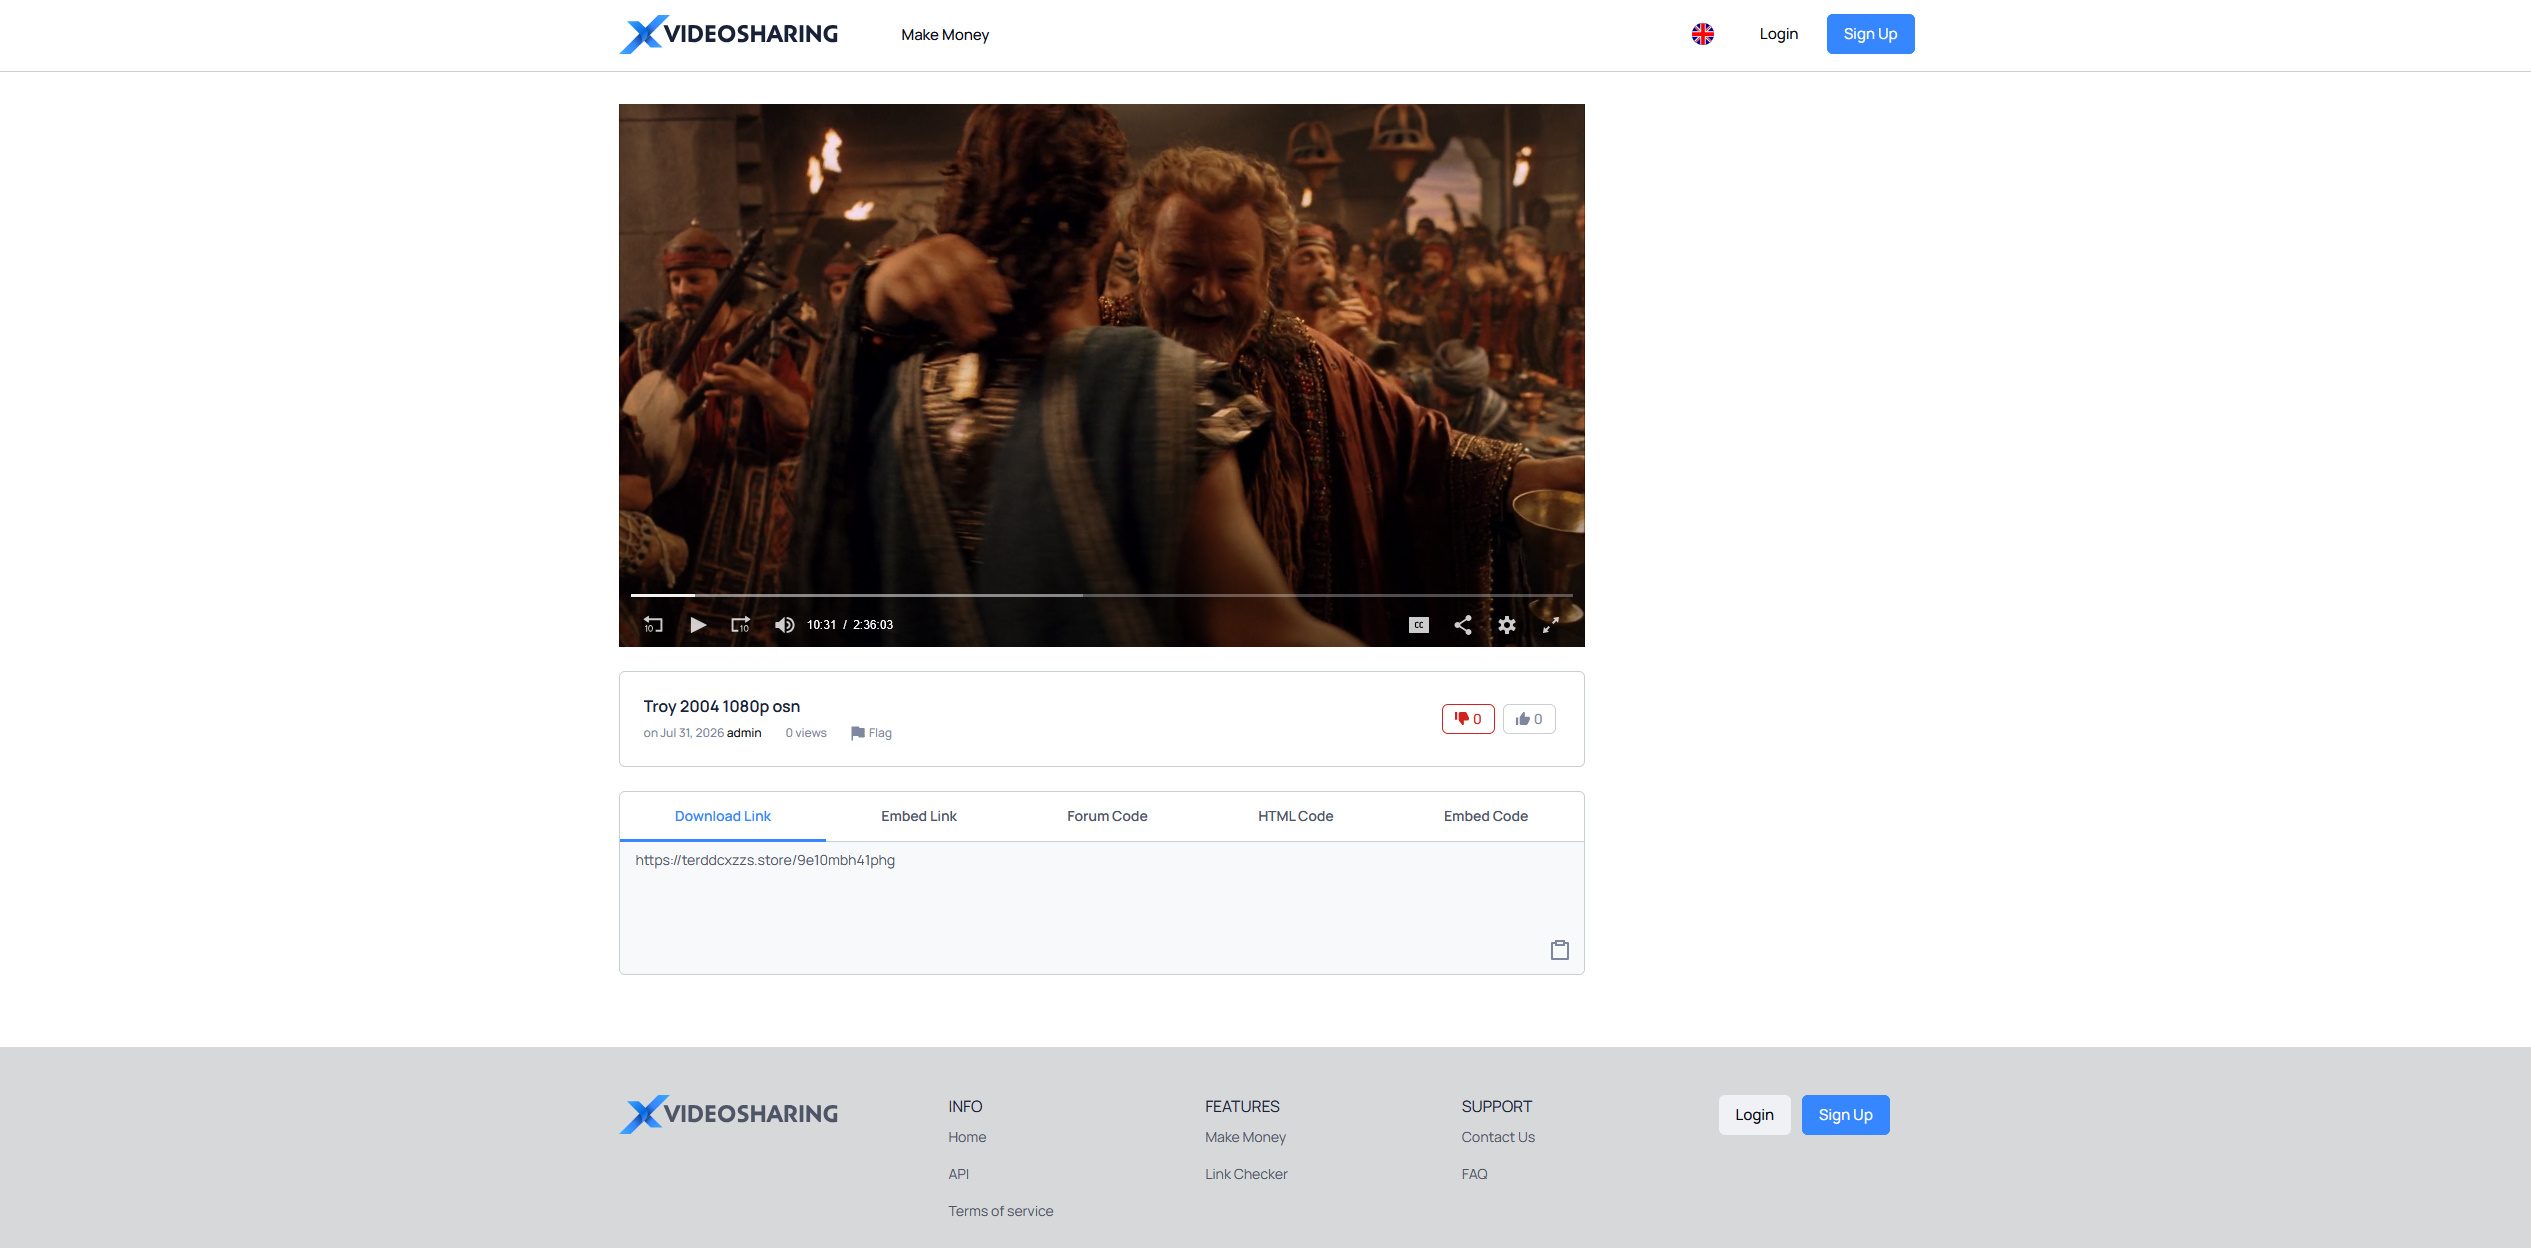
Task: Click the download link text area
Action: (x=1101, y=908)
